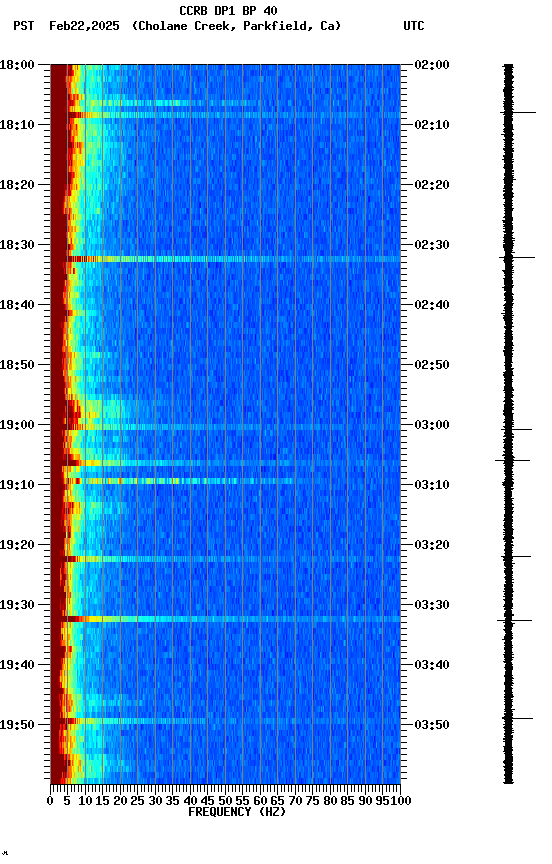This screenshot has width=552, height=864.
Task: Click the 18:10 PST time label
Action: coord(17,125)
